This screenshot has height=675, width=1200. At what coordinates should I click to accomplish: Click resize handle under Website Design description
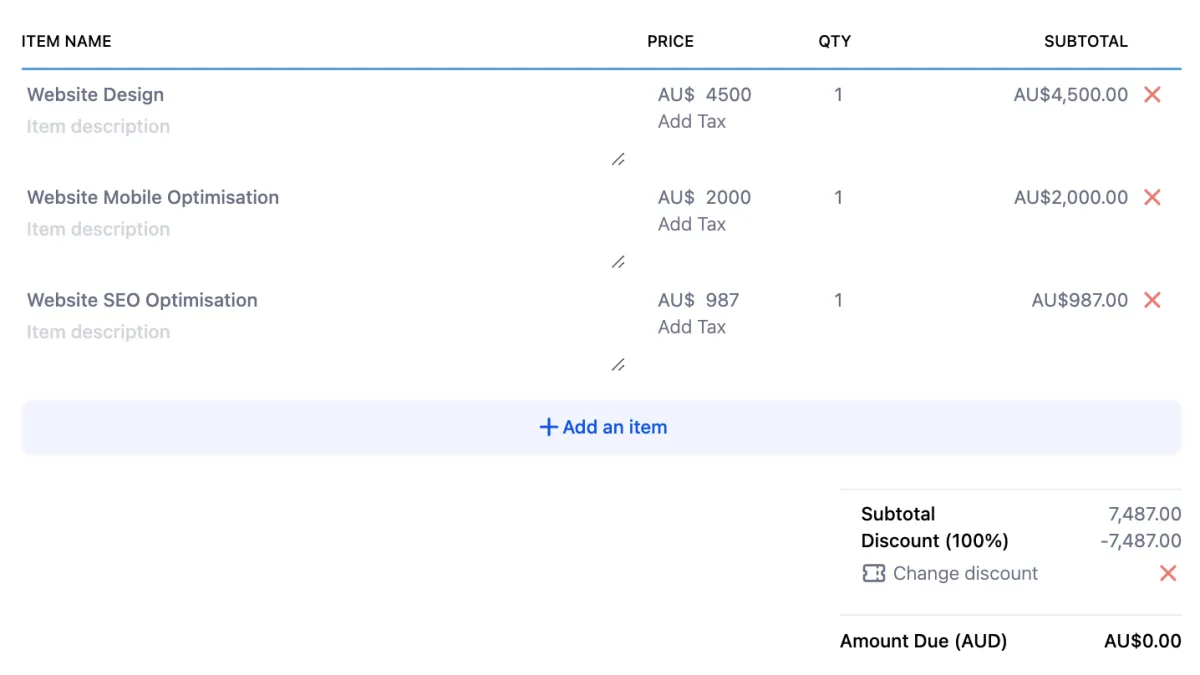click(x=618, y=160)
